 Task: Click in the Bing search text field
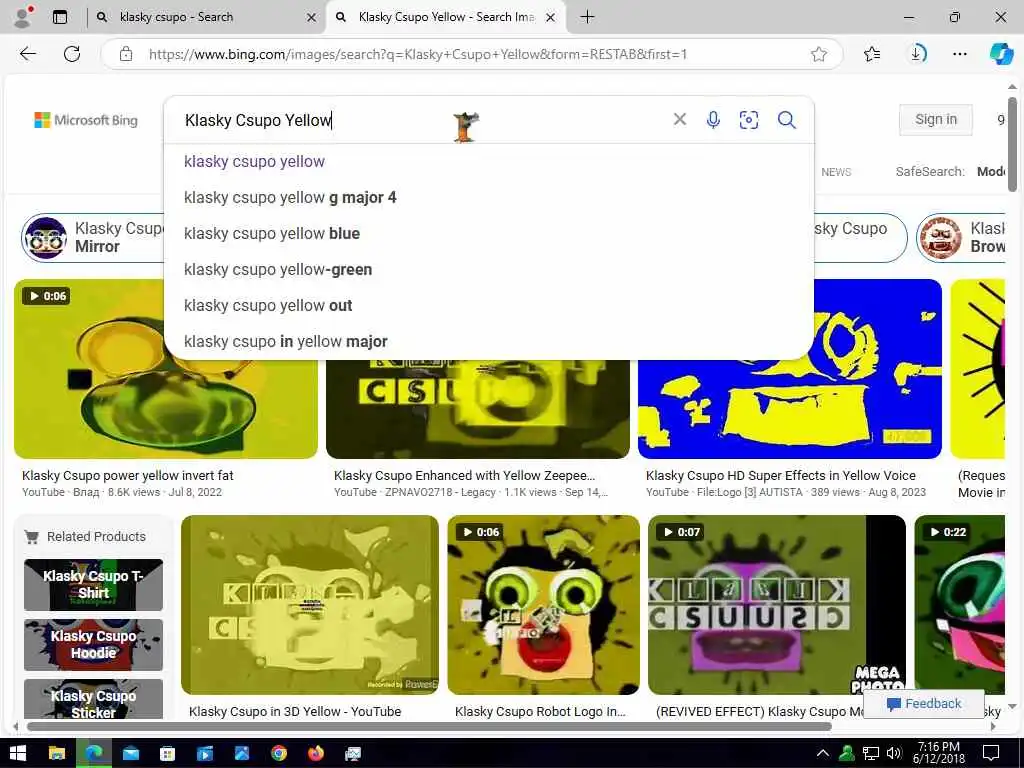tap(418, 120)
